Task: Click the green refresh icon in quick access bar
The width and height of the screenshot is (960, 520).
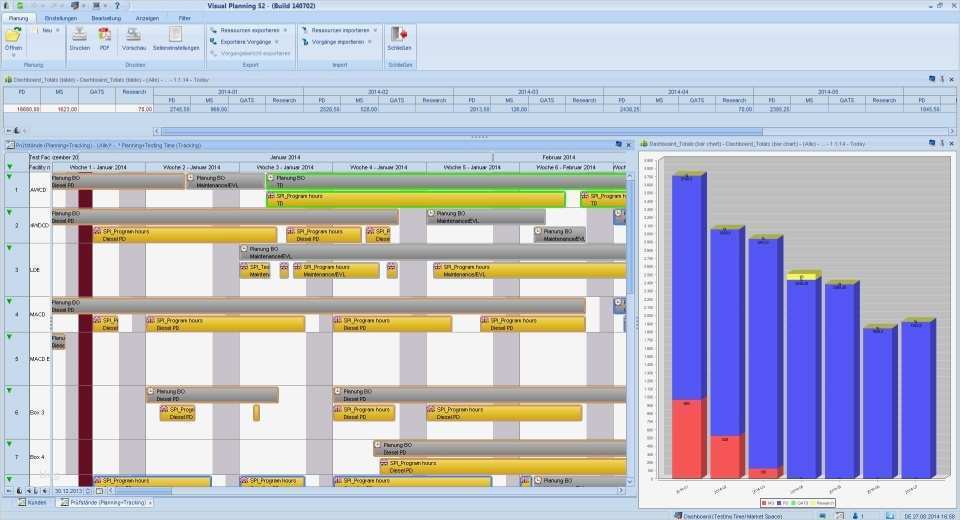Action: click(20, 6)
